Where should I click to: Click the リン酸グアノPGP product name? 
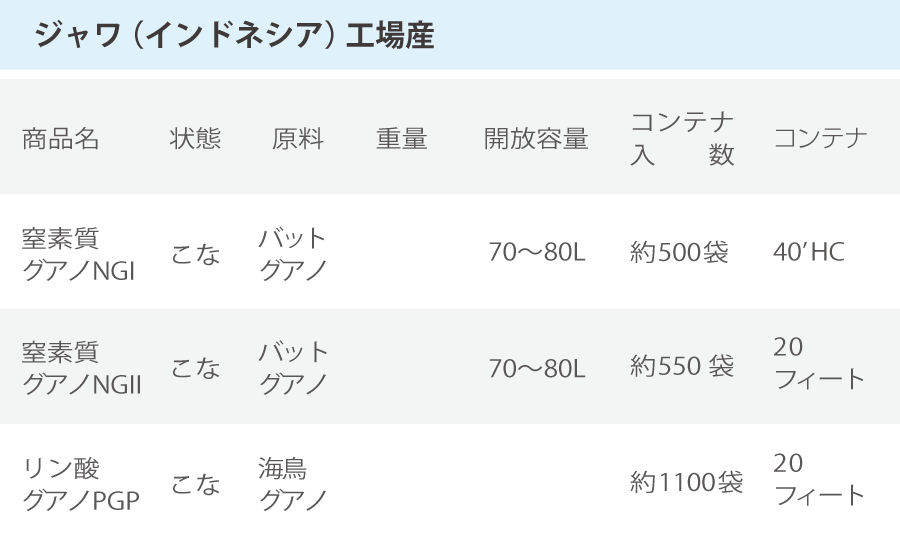pyautogui.click(x=80, y=484)
